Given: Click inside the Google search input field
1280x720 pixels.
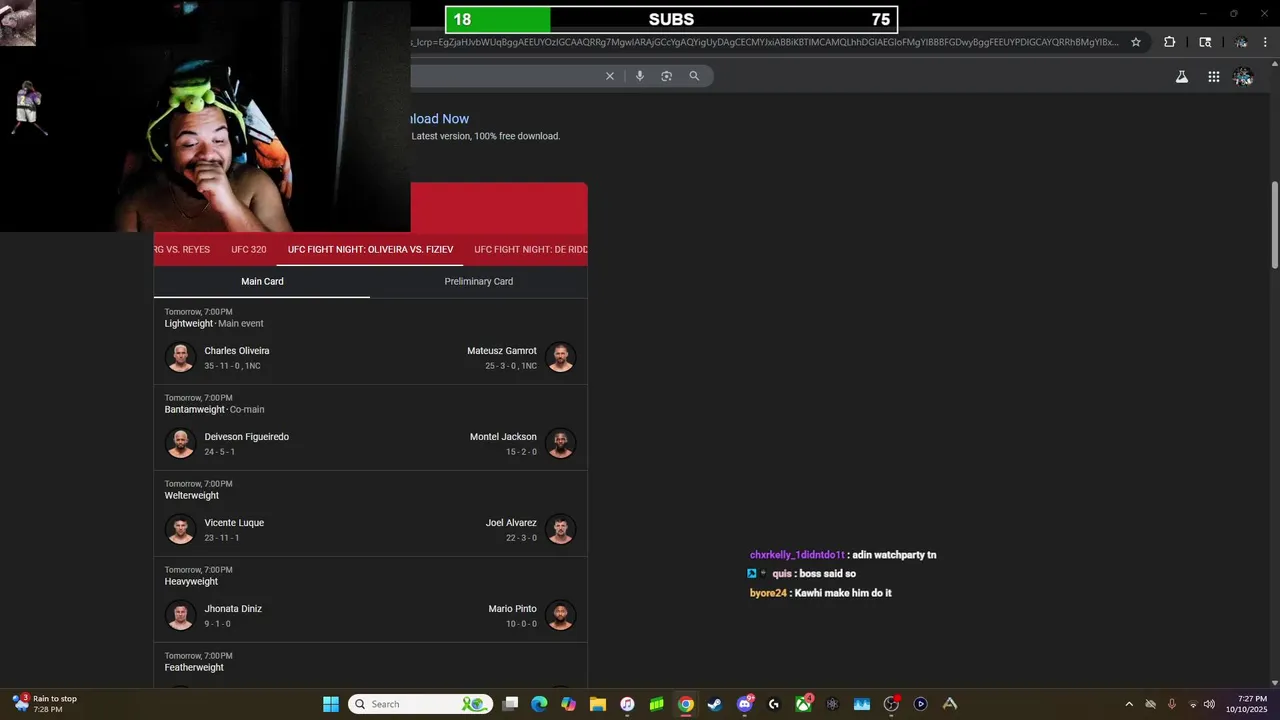Looking at the screenshot, I should (x=505, y=76).
